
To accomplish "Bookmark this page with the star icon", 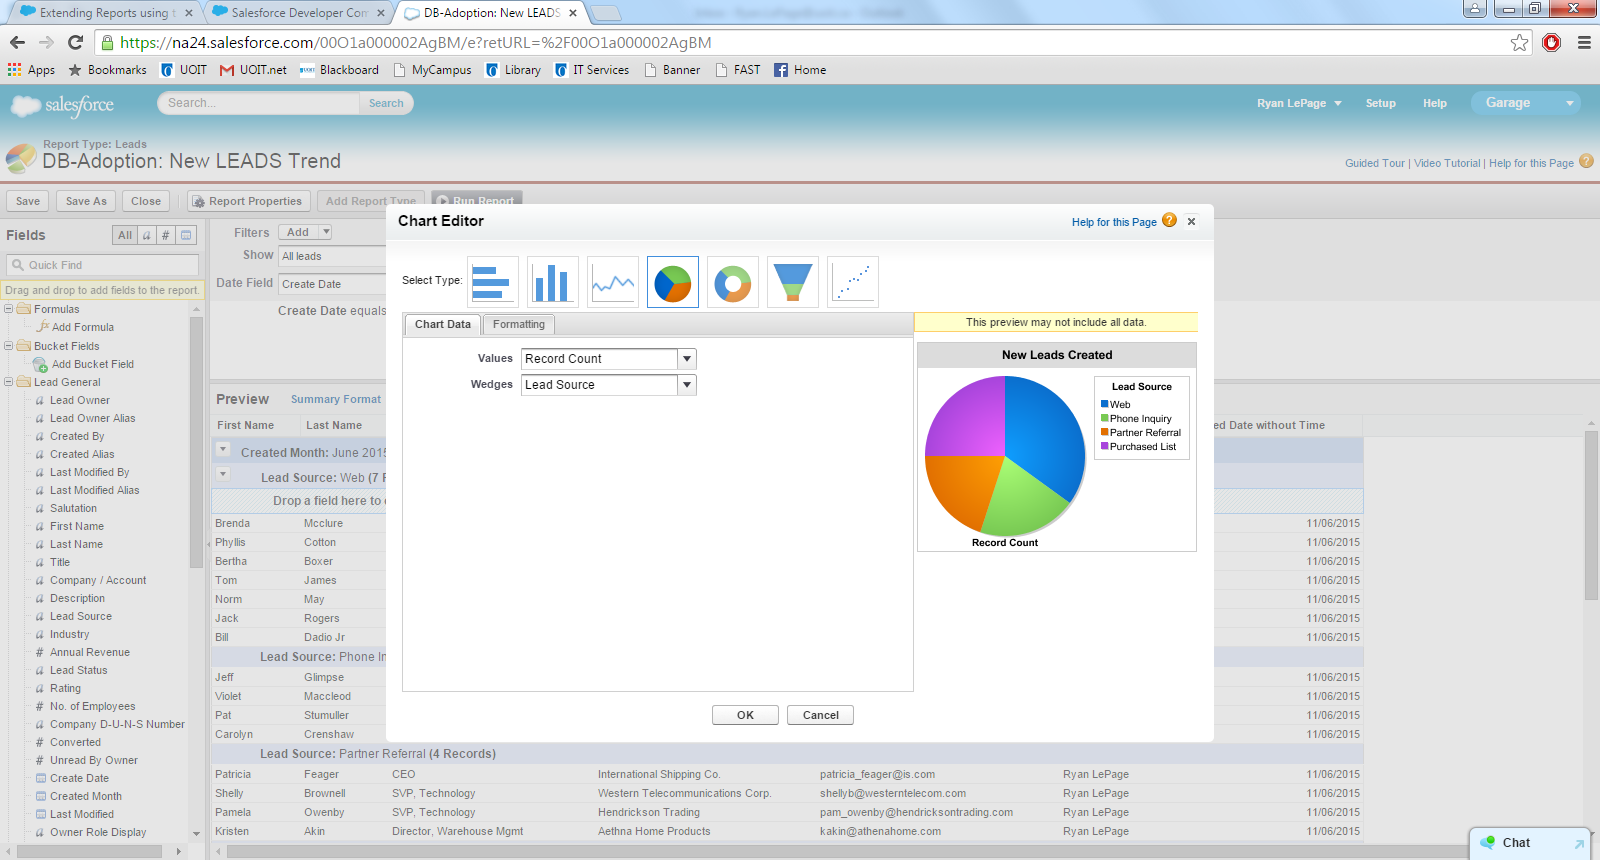I will click(1519, 43).
